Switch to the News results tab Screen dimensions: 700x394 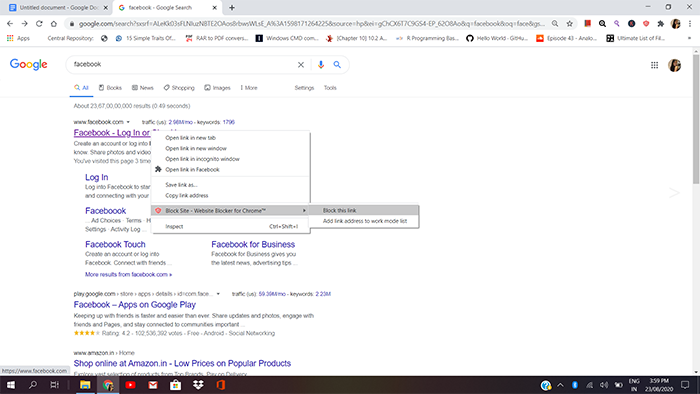coord(142,88)
